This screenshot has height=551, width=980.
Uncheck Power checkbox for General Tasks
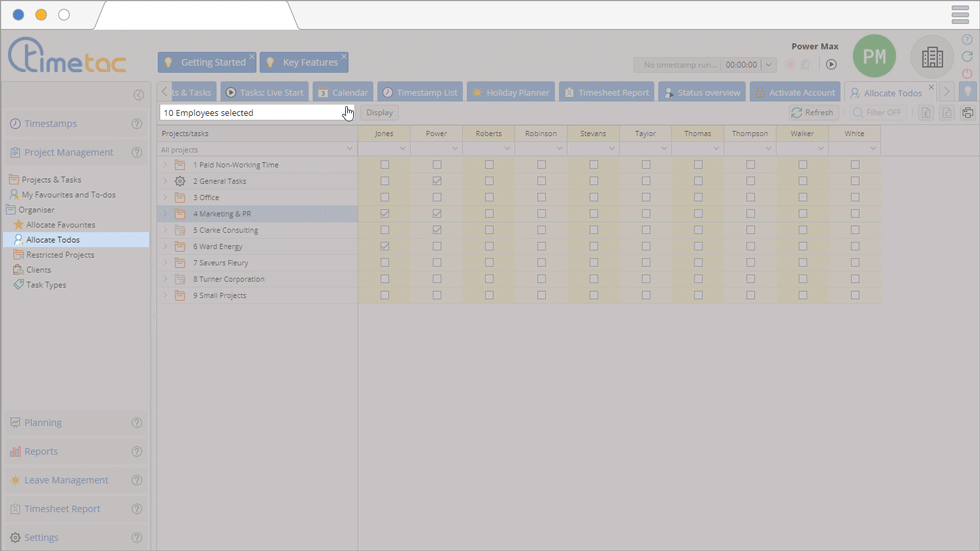(x=437, y=181)
